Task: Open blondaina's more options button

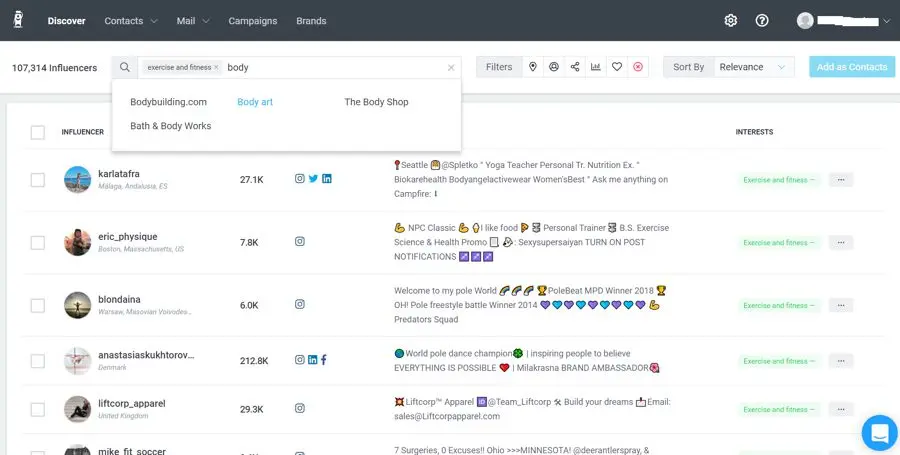Action: coord(840,306)
